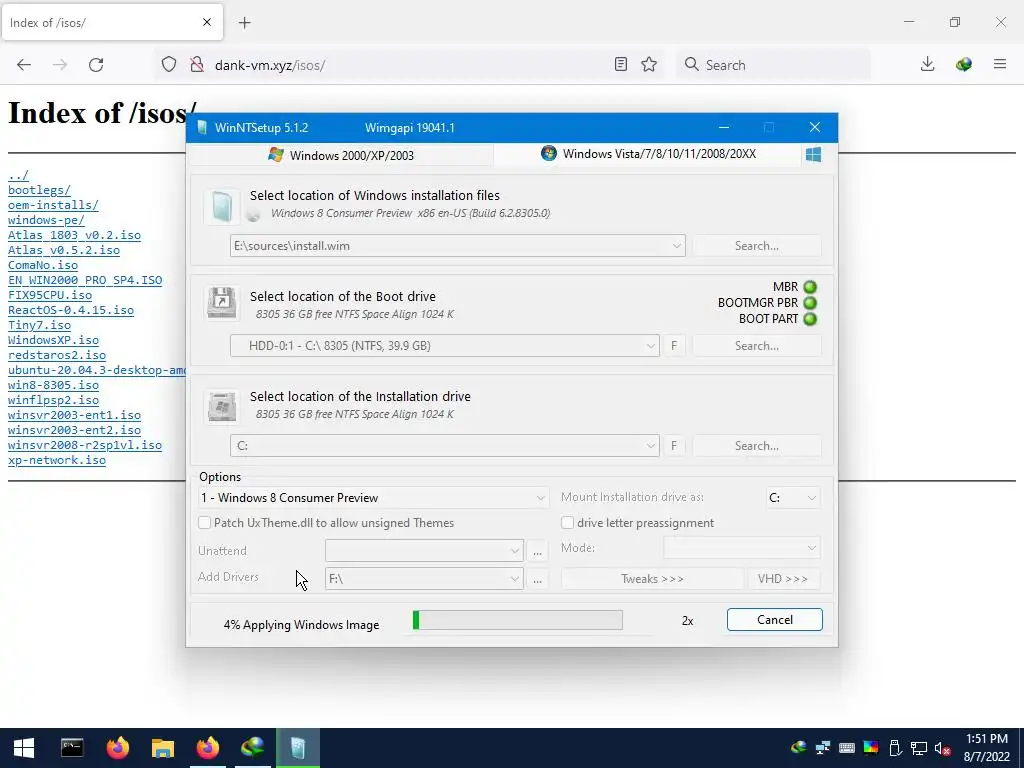Viewport: 1024px width, 768px height.
Task: Click the MBR green status indicator
Action: pyautogui.click(x=810, y=287)
